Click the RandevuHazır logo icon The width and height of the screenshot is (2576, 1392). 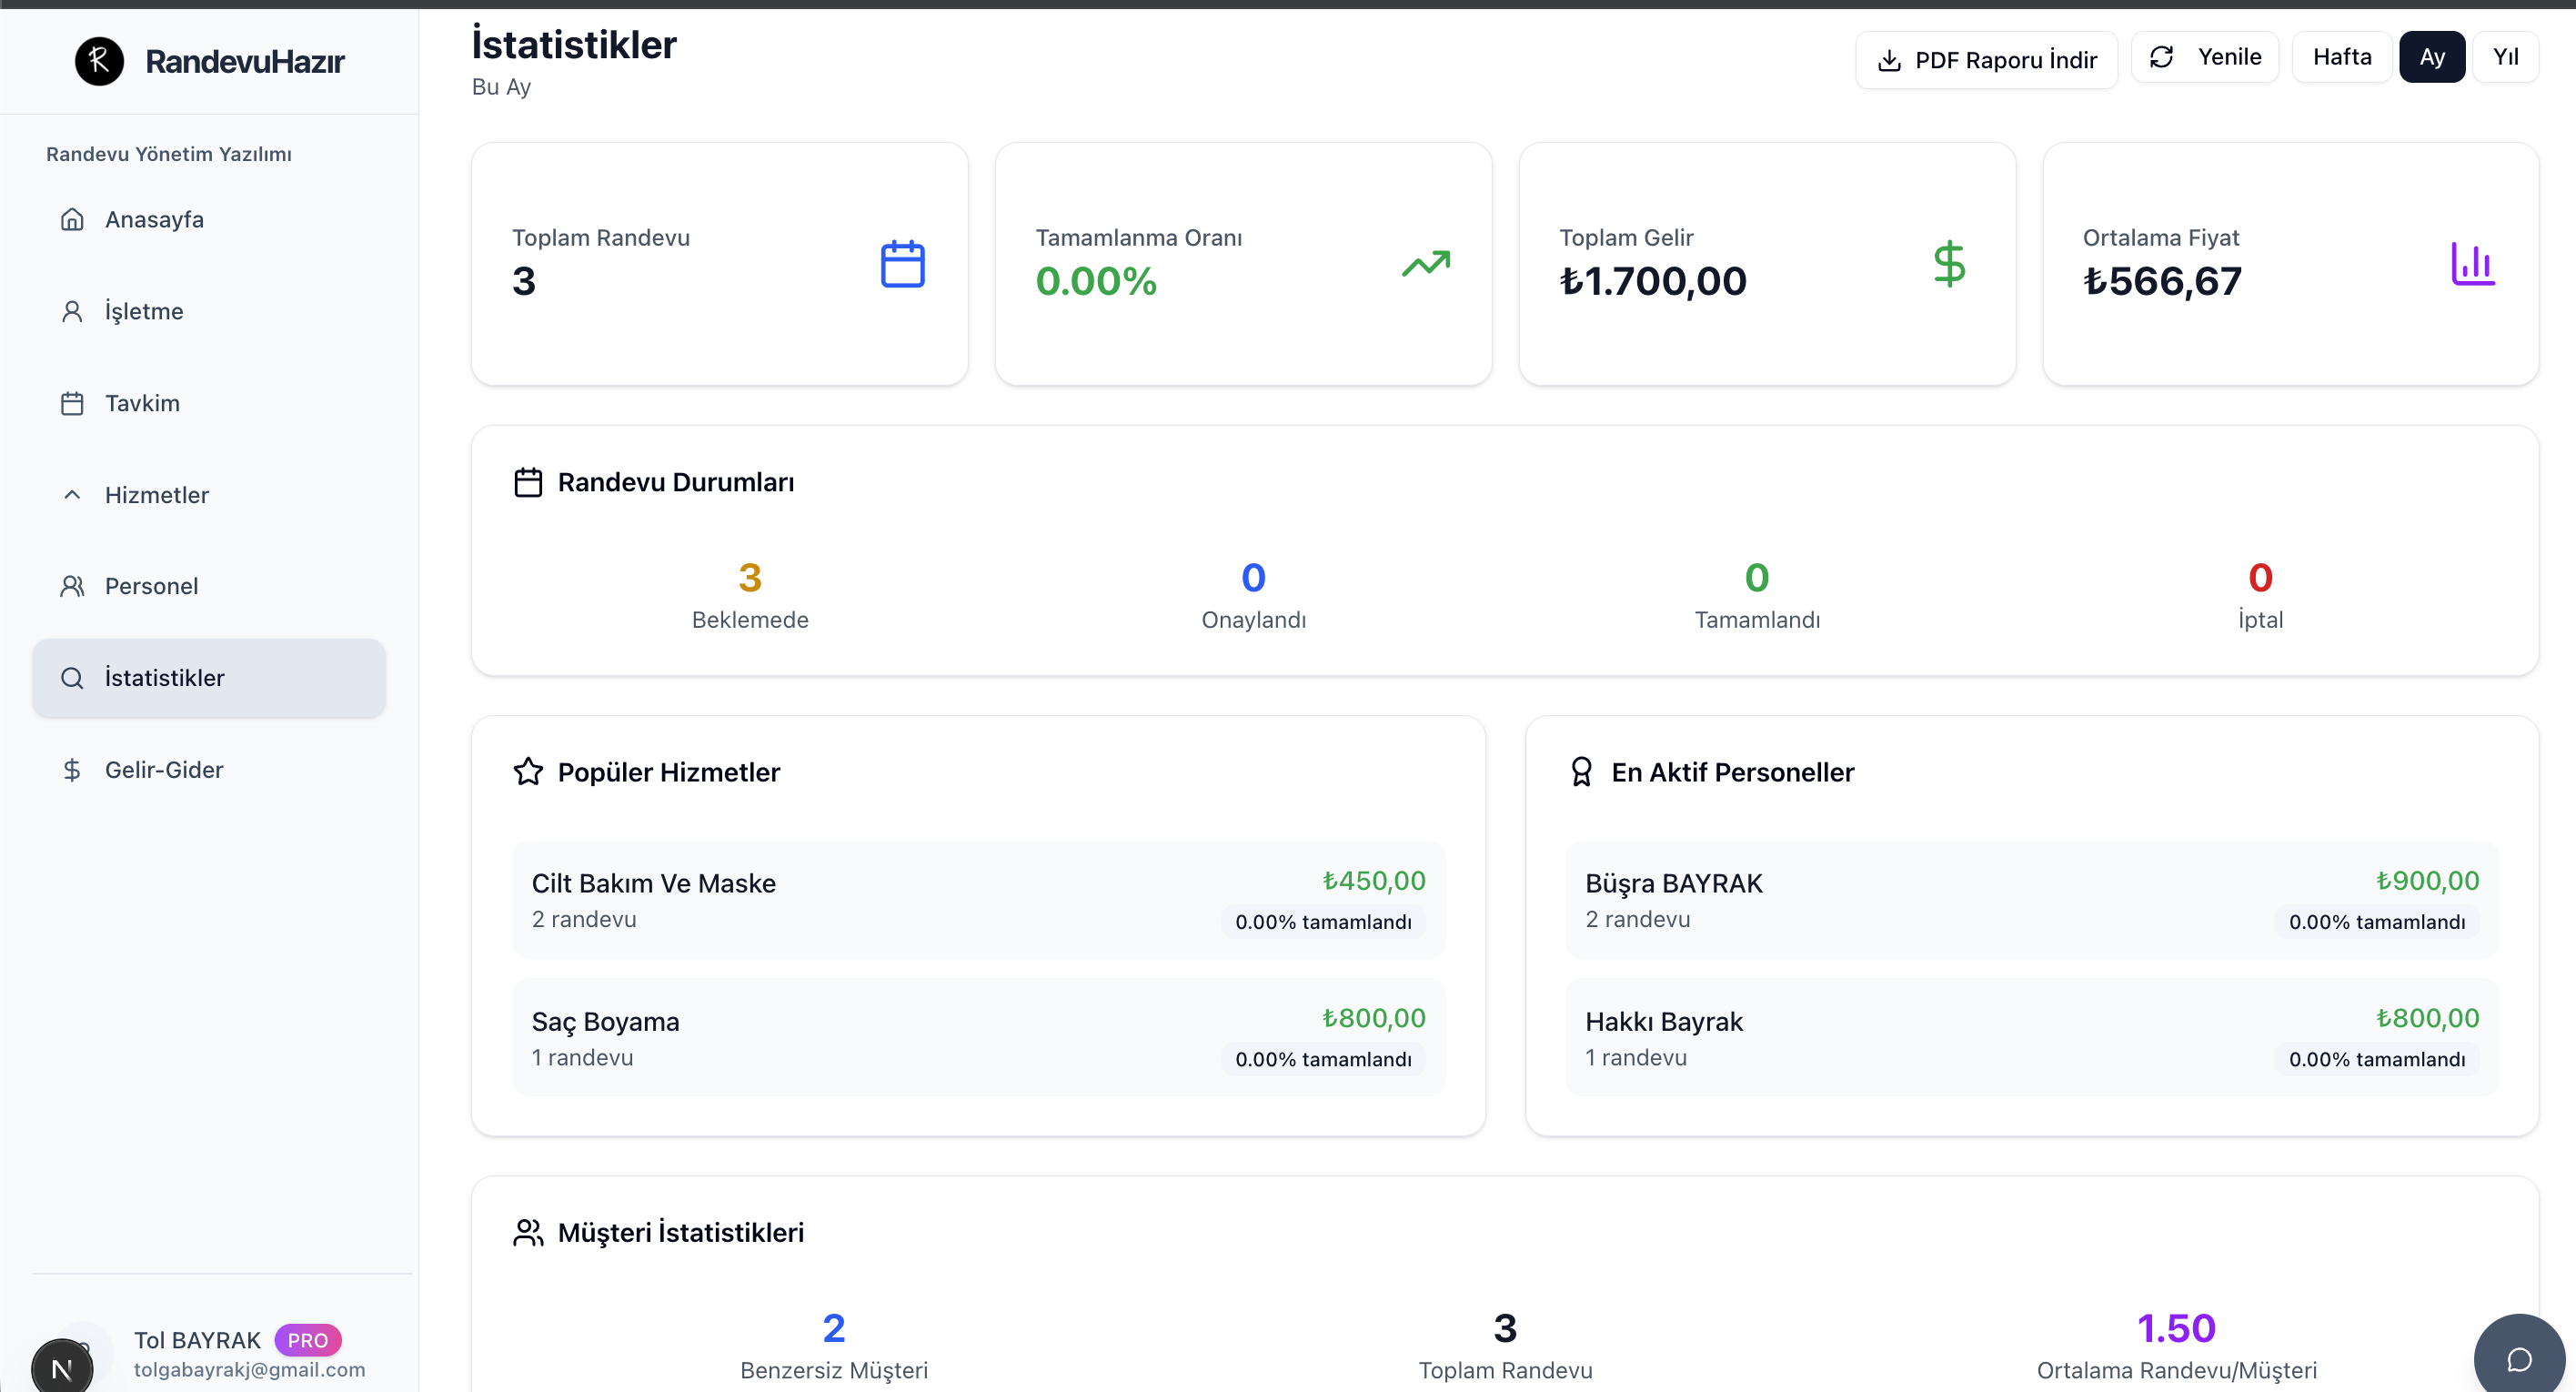coord(99,61)
